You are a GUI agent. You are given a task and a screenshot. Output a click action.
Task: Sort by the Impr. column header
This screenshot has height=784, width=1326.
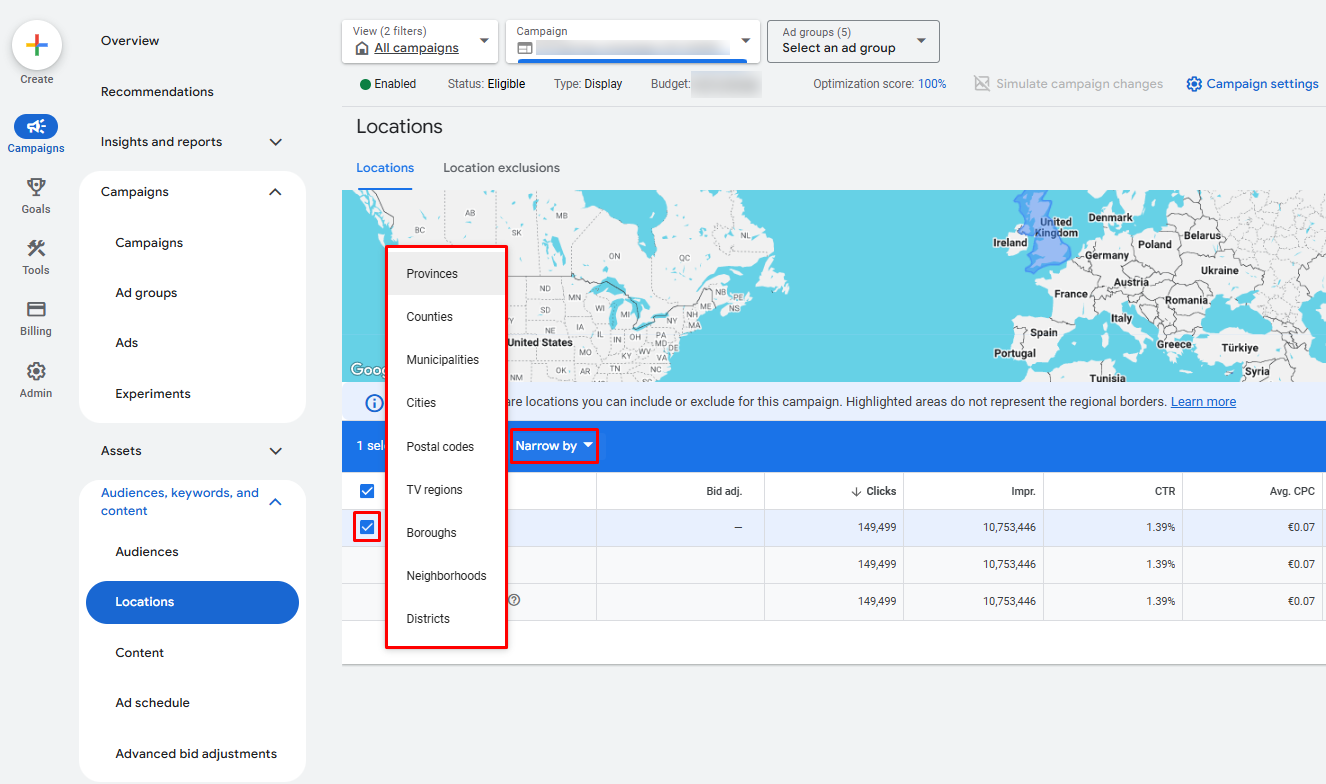[1023, 491]
